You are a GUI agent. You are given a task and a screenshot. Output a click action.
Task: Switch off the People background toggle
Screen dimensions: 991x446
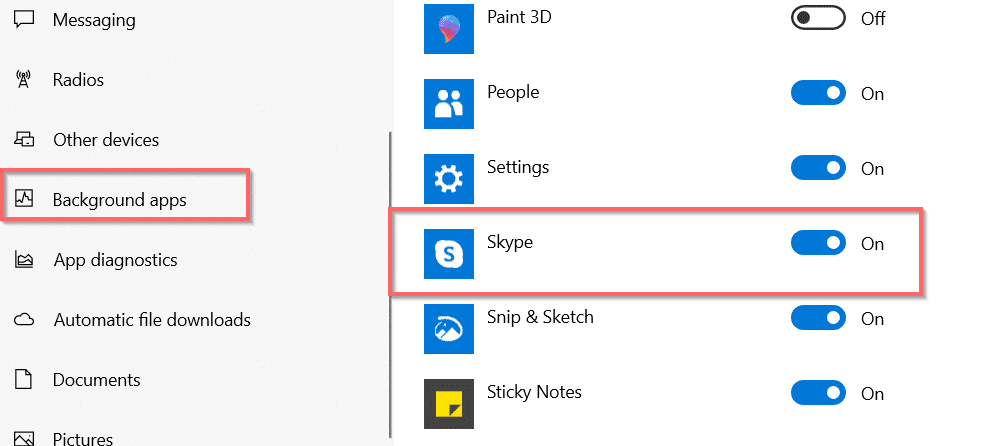point(818,93)
